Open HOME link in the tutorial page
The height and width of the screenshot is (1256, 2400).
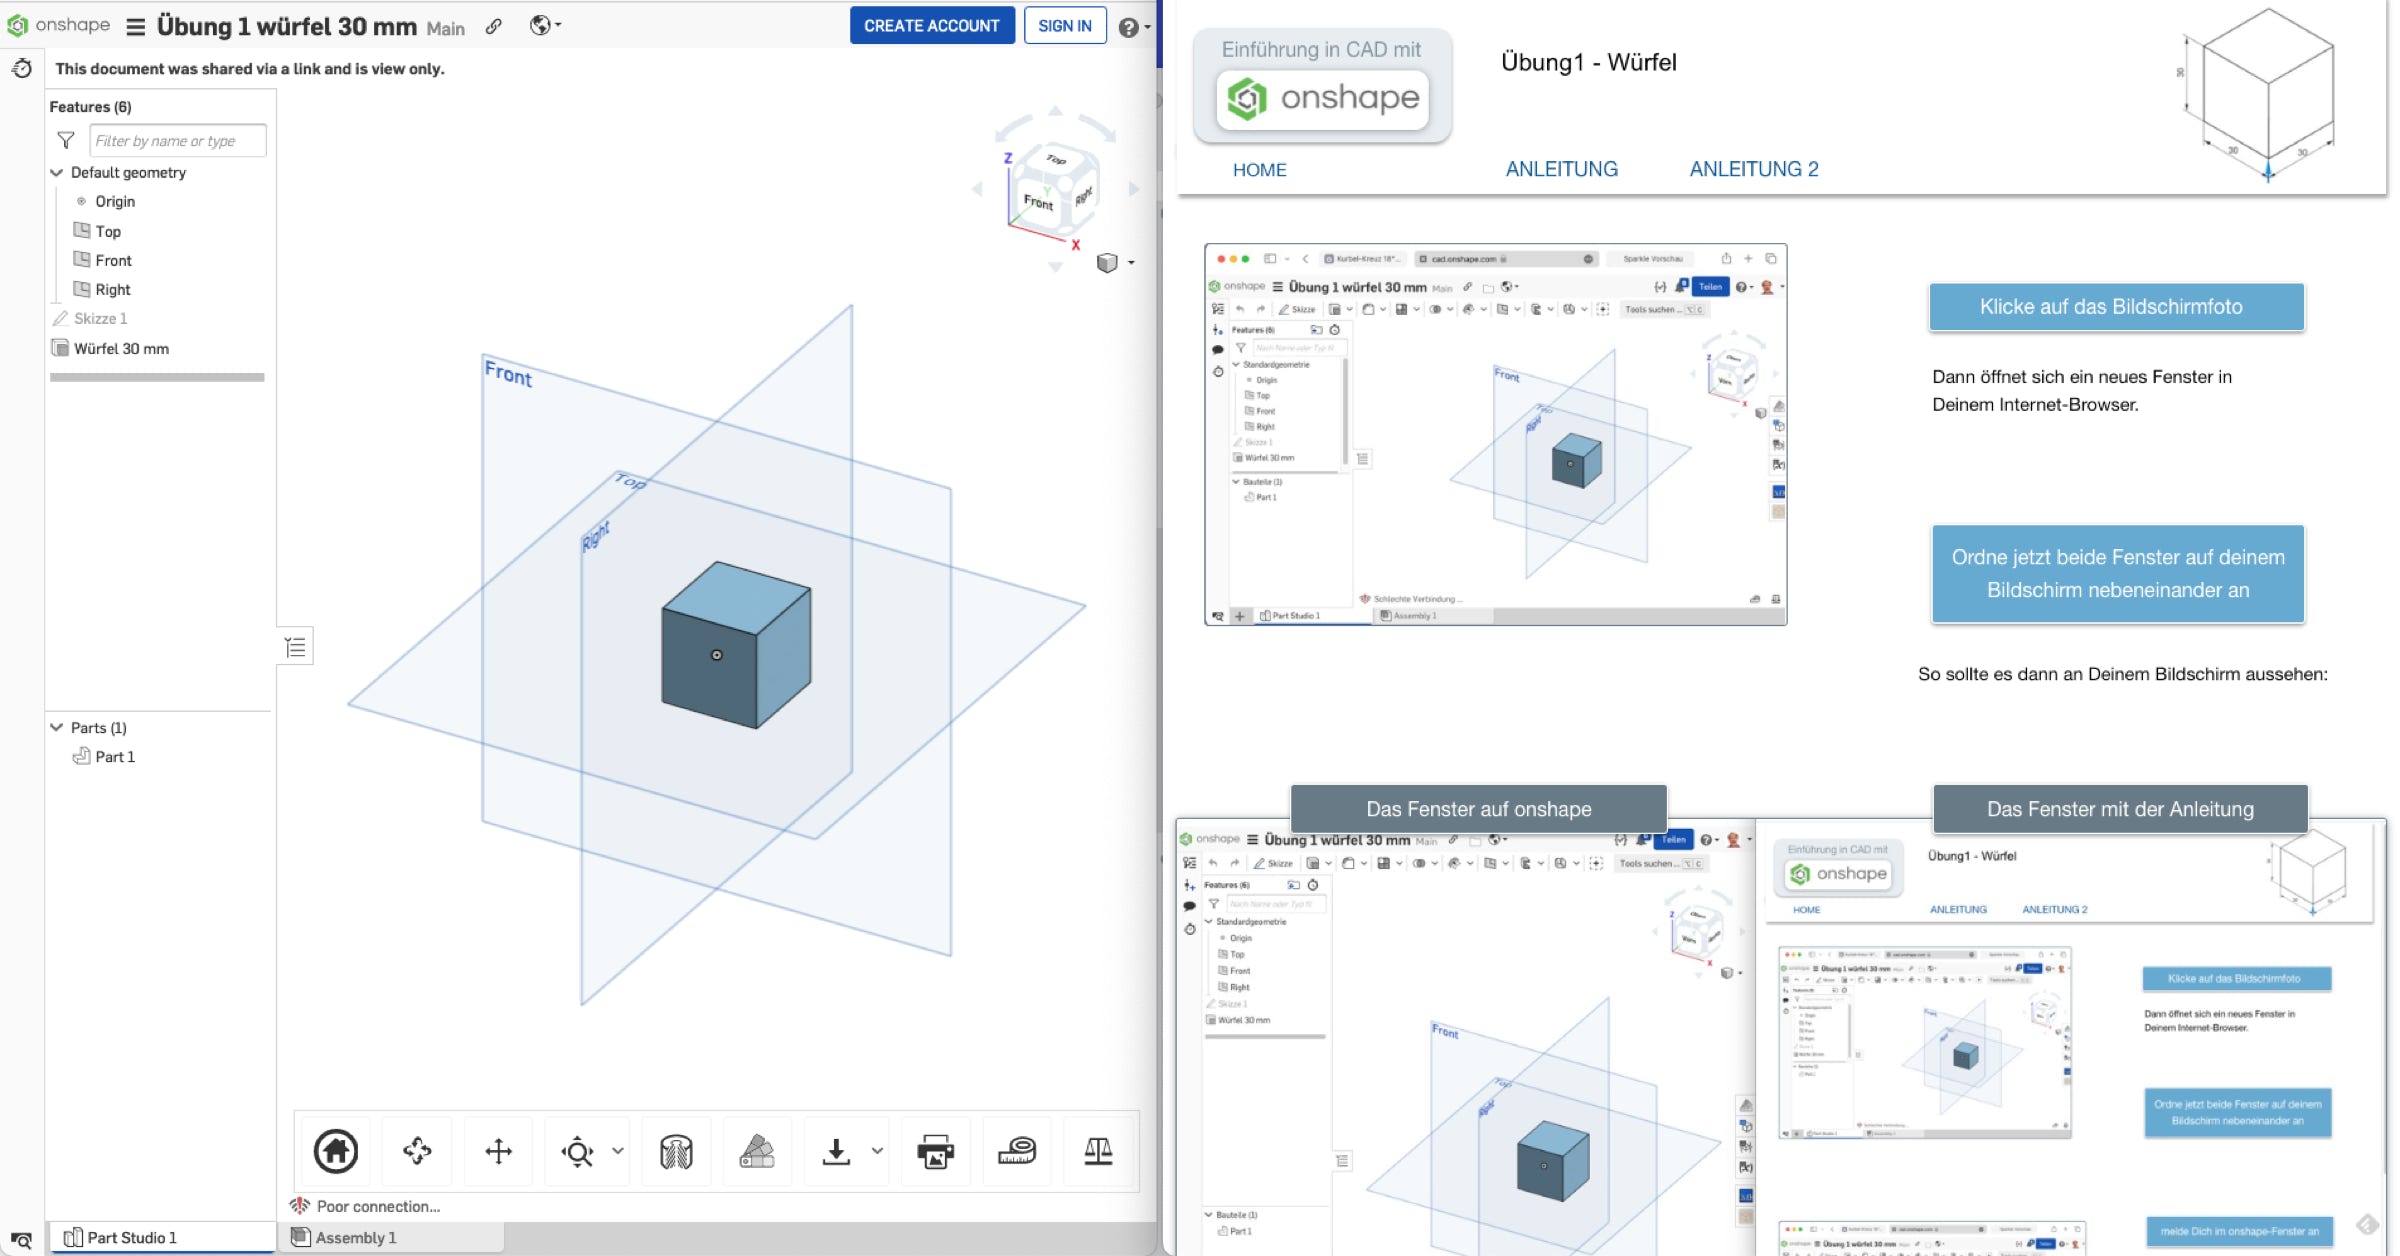[x=1259, y=170]
